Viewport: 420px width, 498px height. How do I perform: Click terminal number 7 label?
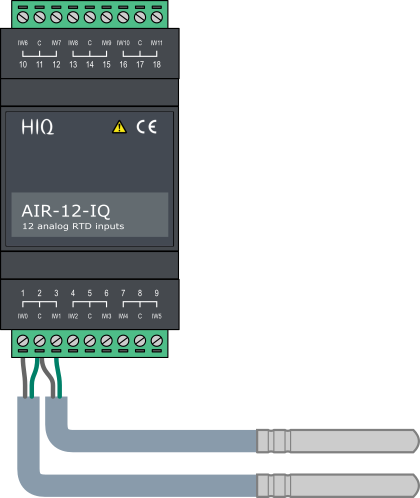(123, 293)
